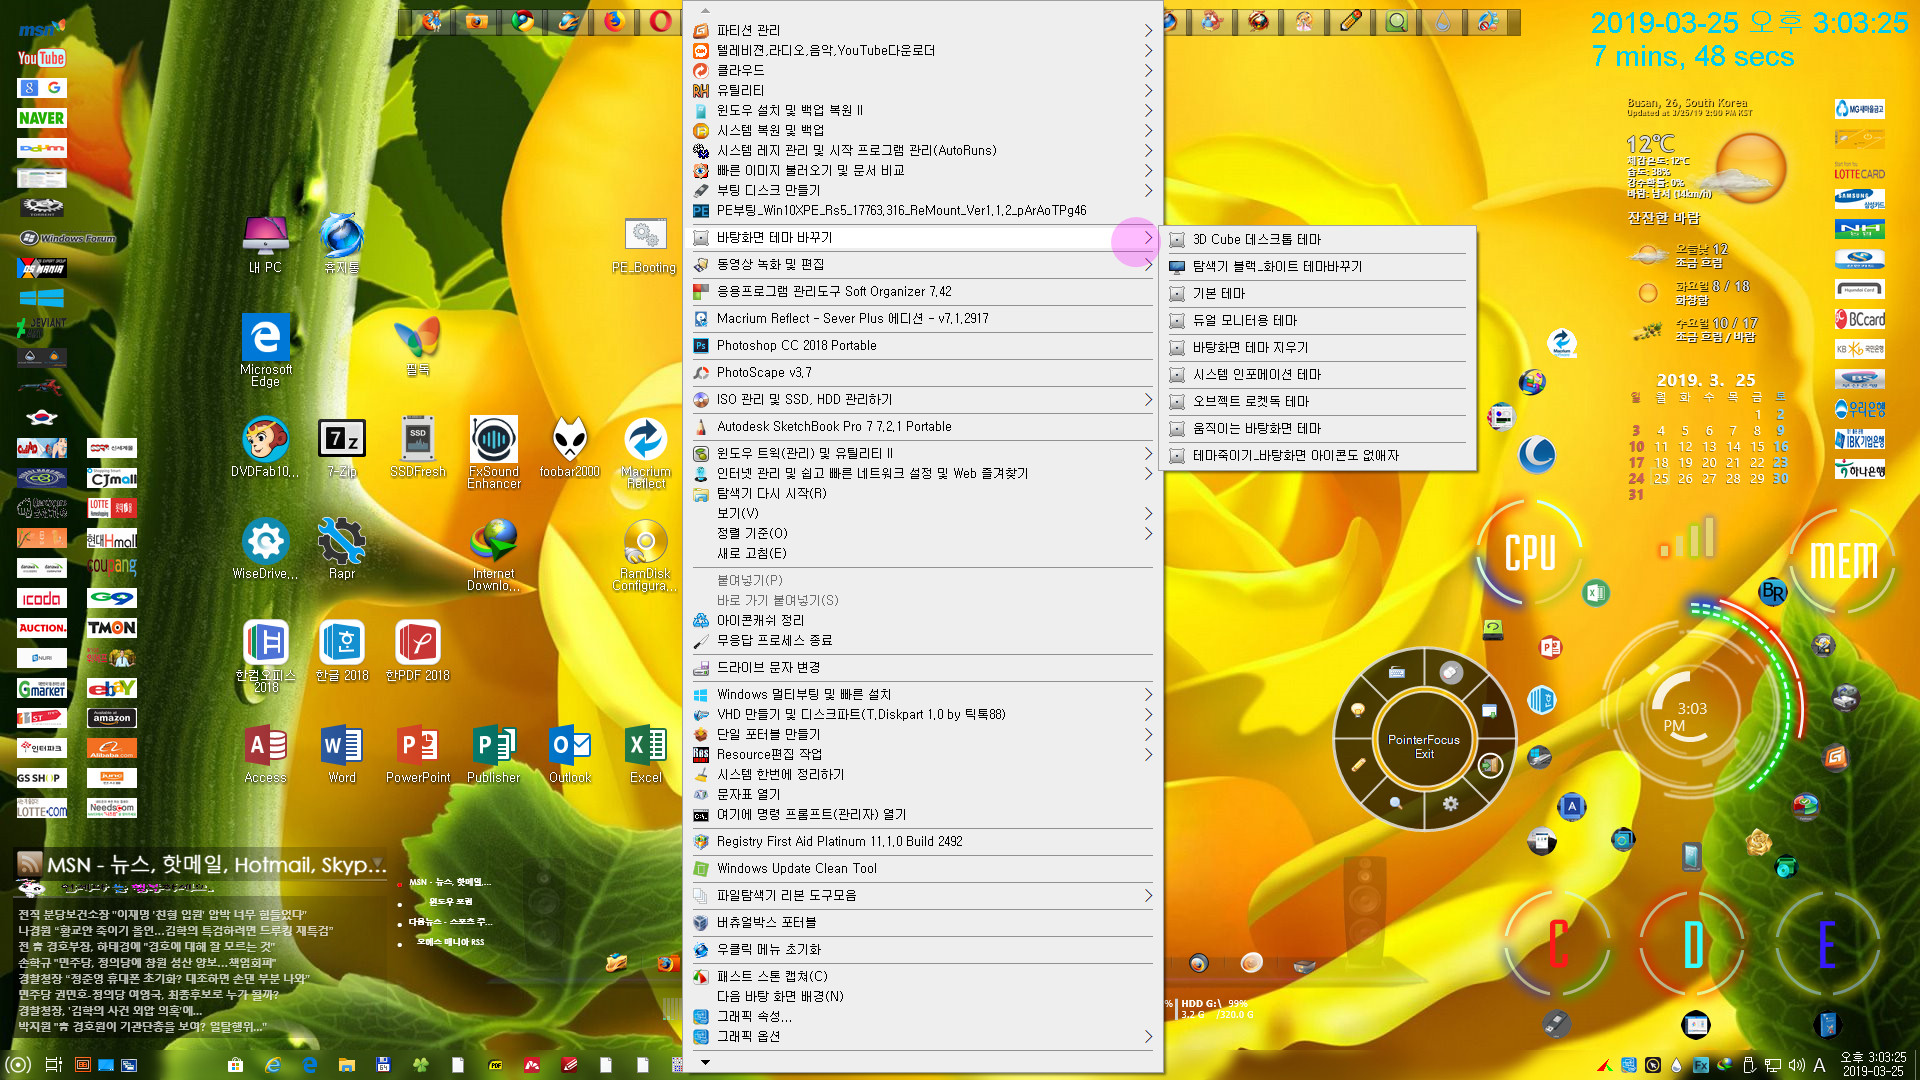Viewport: 1920px width, 1080px height.
Task: Expand the 유틸리티 submenu
Action: [x=922, y=90]
